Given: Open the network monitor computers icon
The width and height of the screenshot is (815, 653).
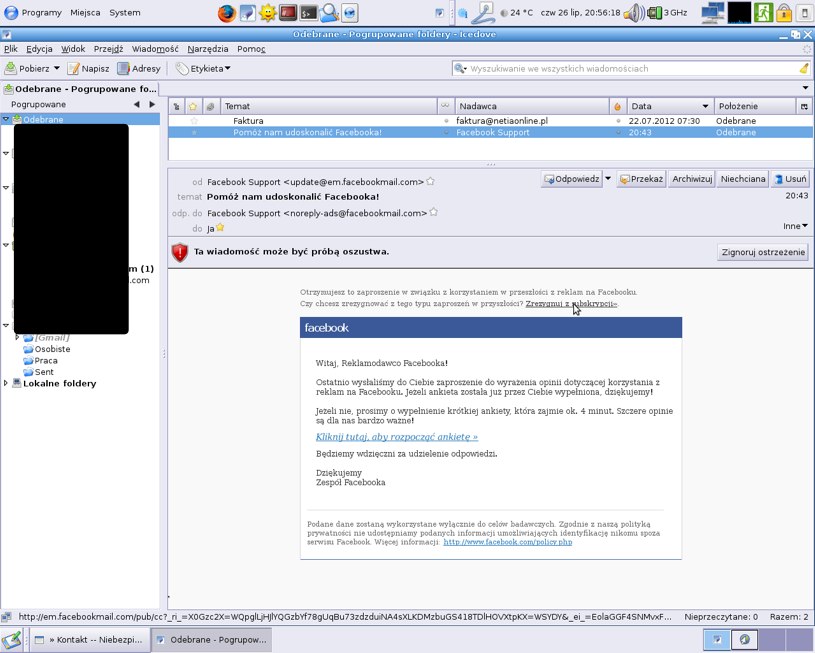Looking at the screenshot, I should click(713, 12).
